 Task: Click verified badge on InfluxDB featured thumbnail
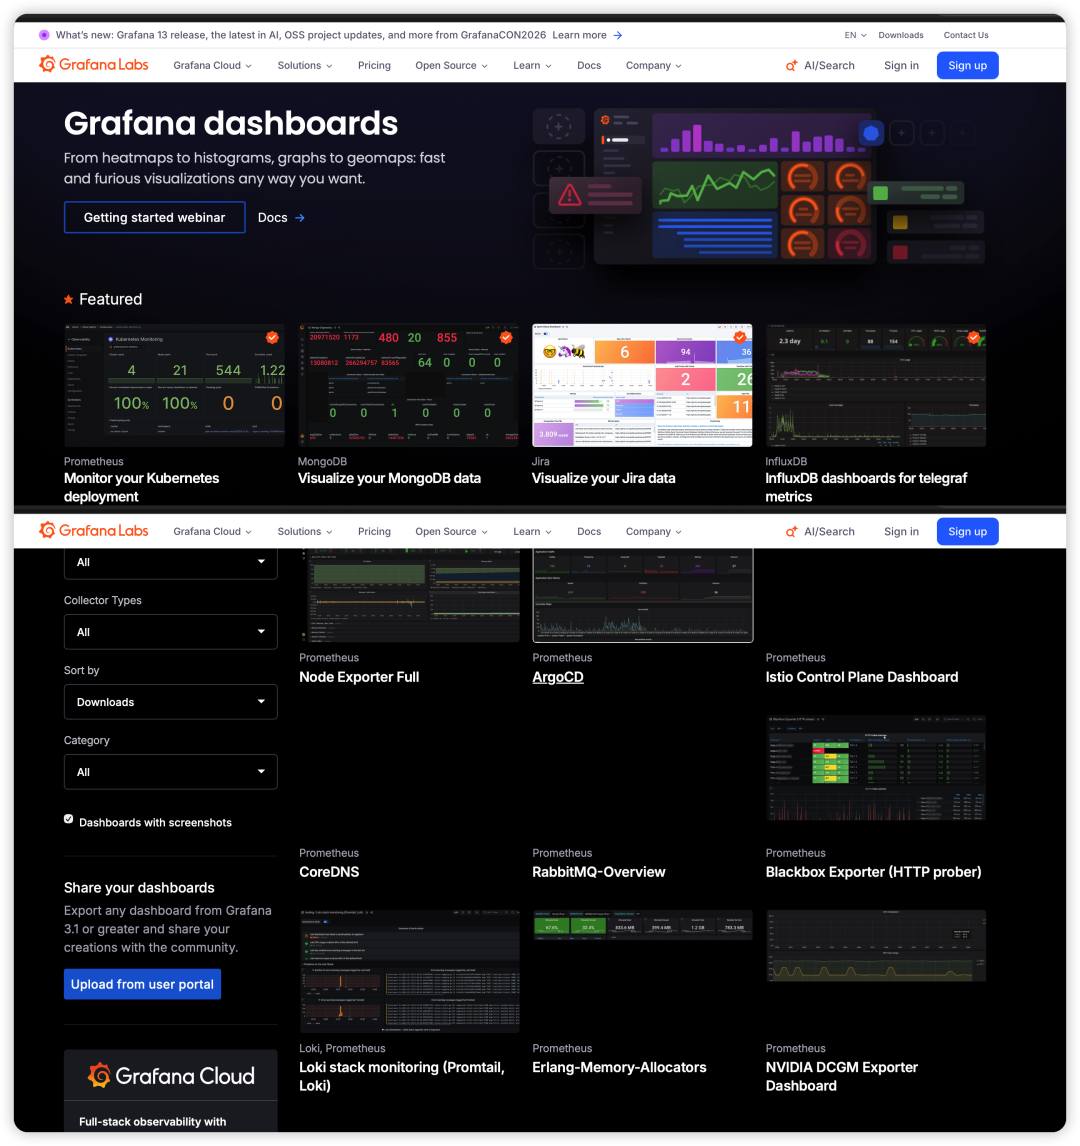click(973, 337)
